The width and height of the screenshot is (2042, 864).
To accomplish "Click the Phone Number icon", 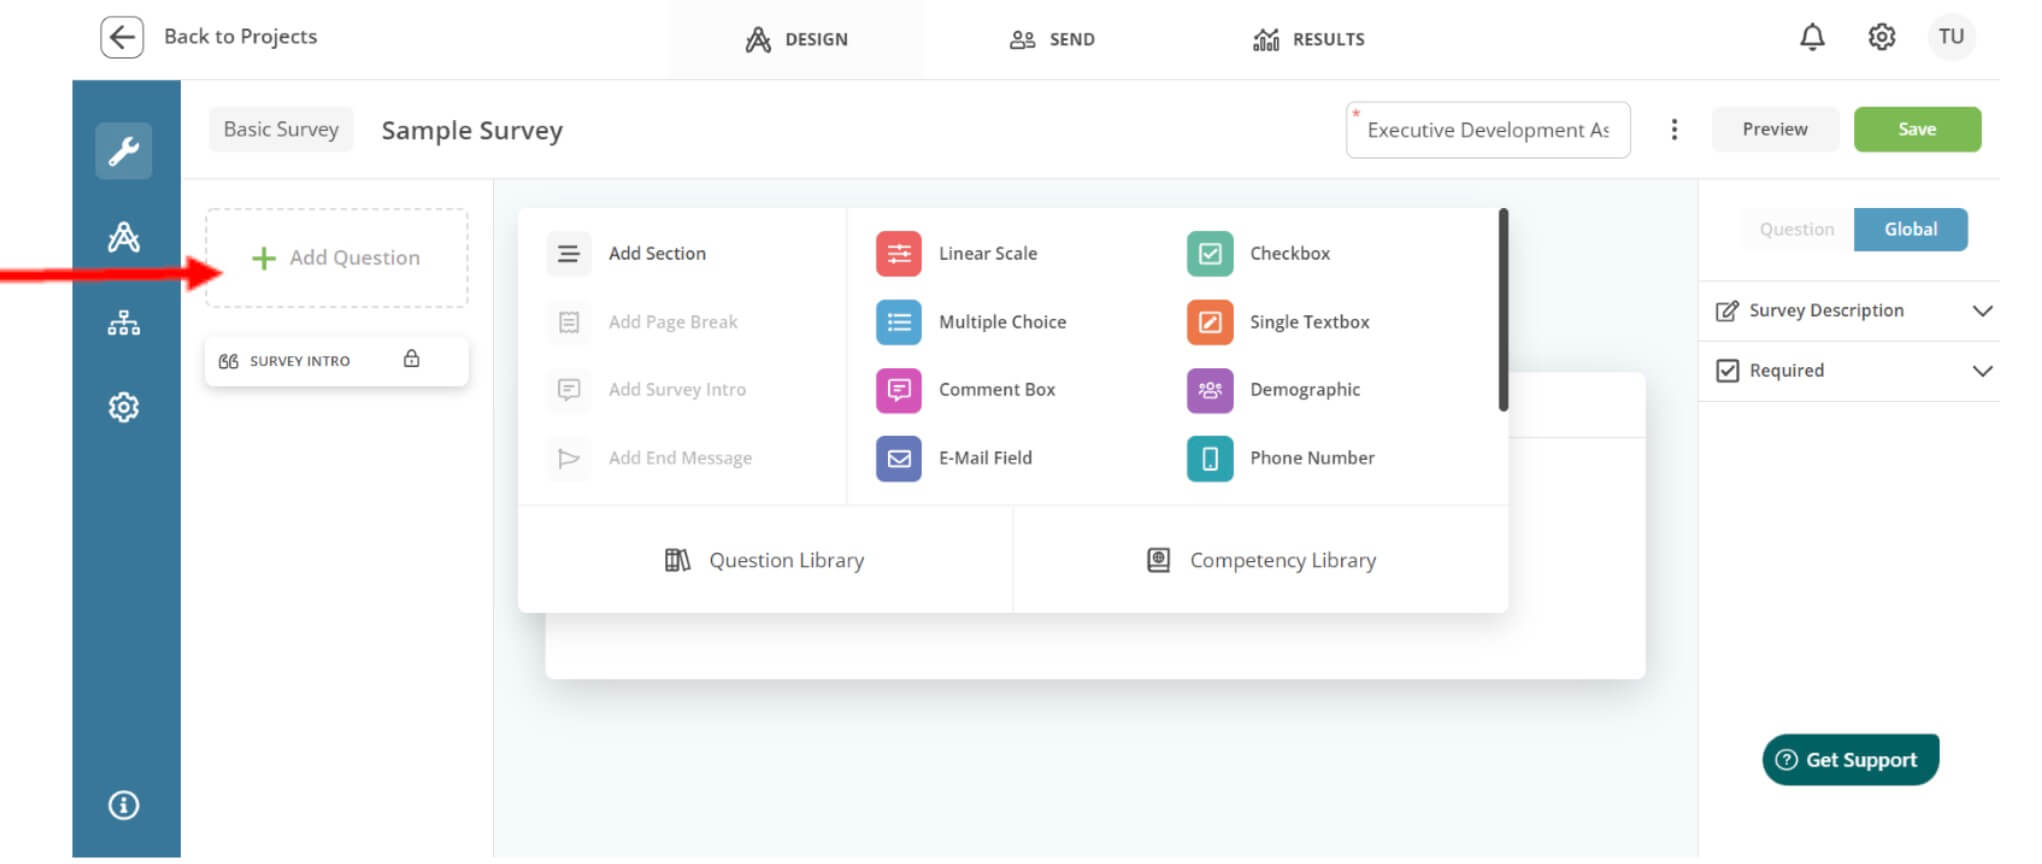I will tap(1209, 458).
